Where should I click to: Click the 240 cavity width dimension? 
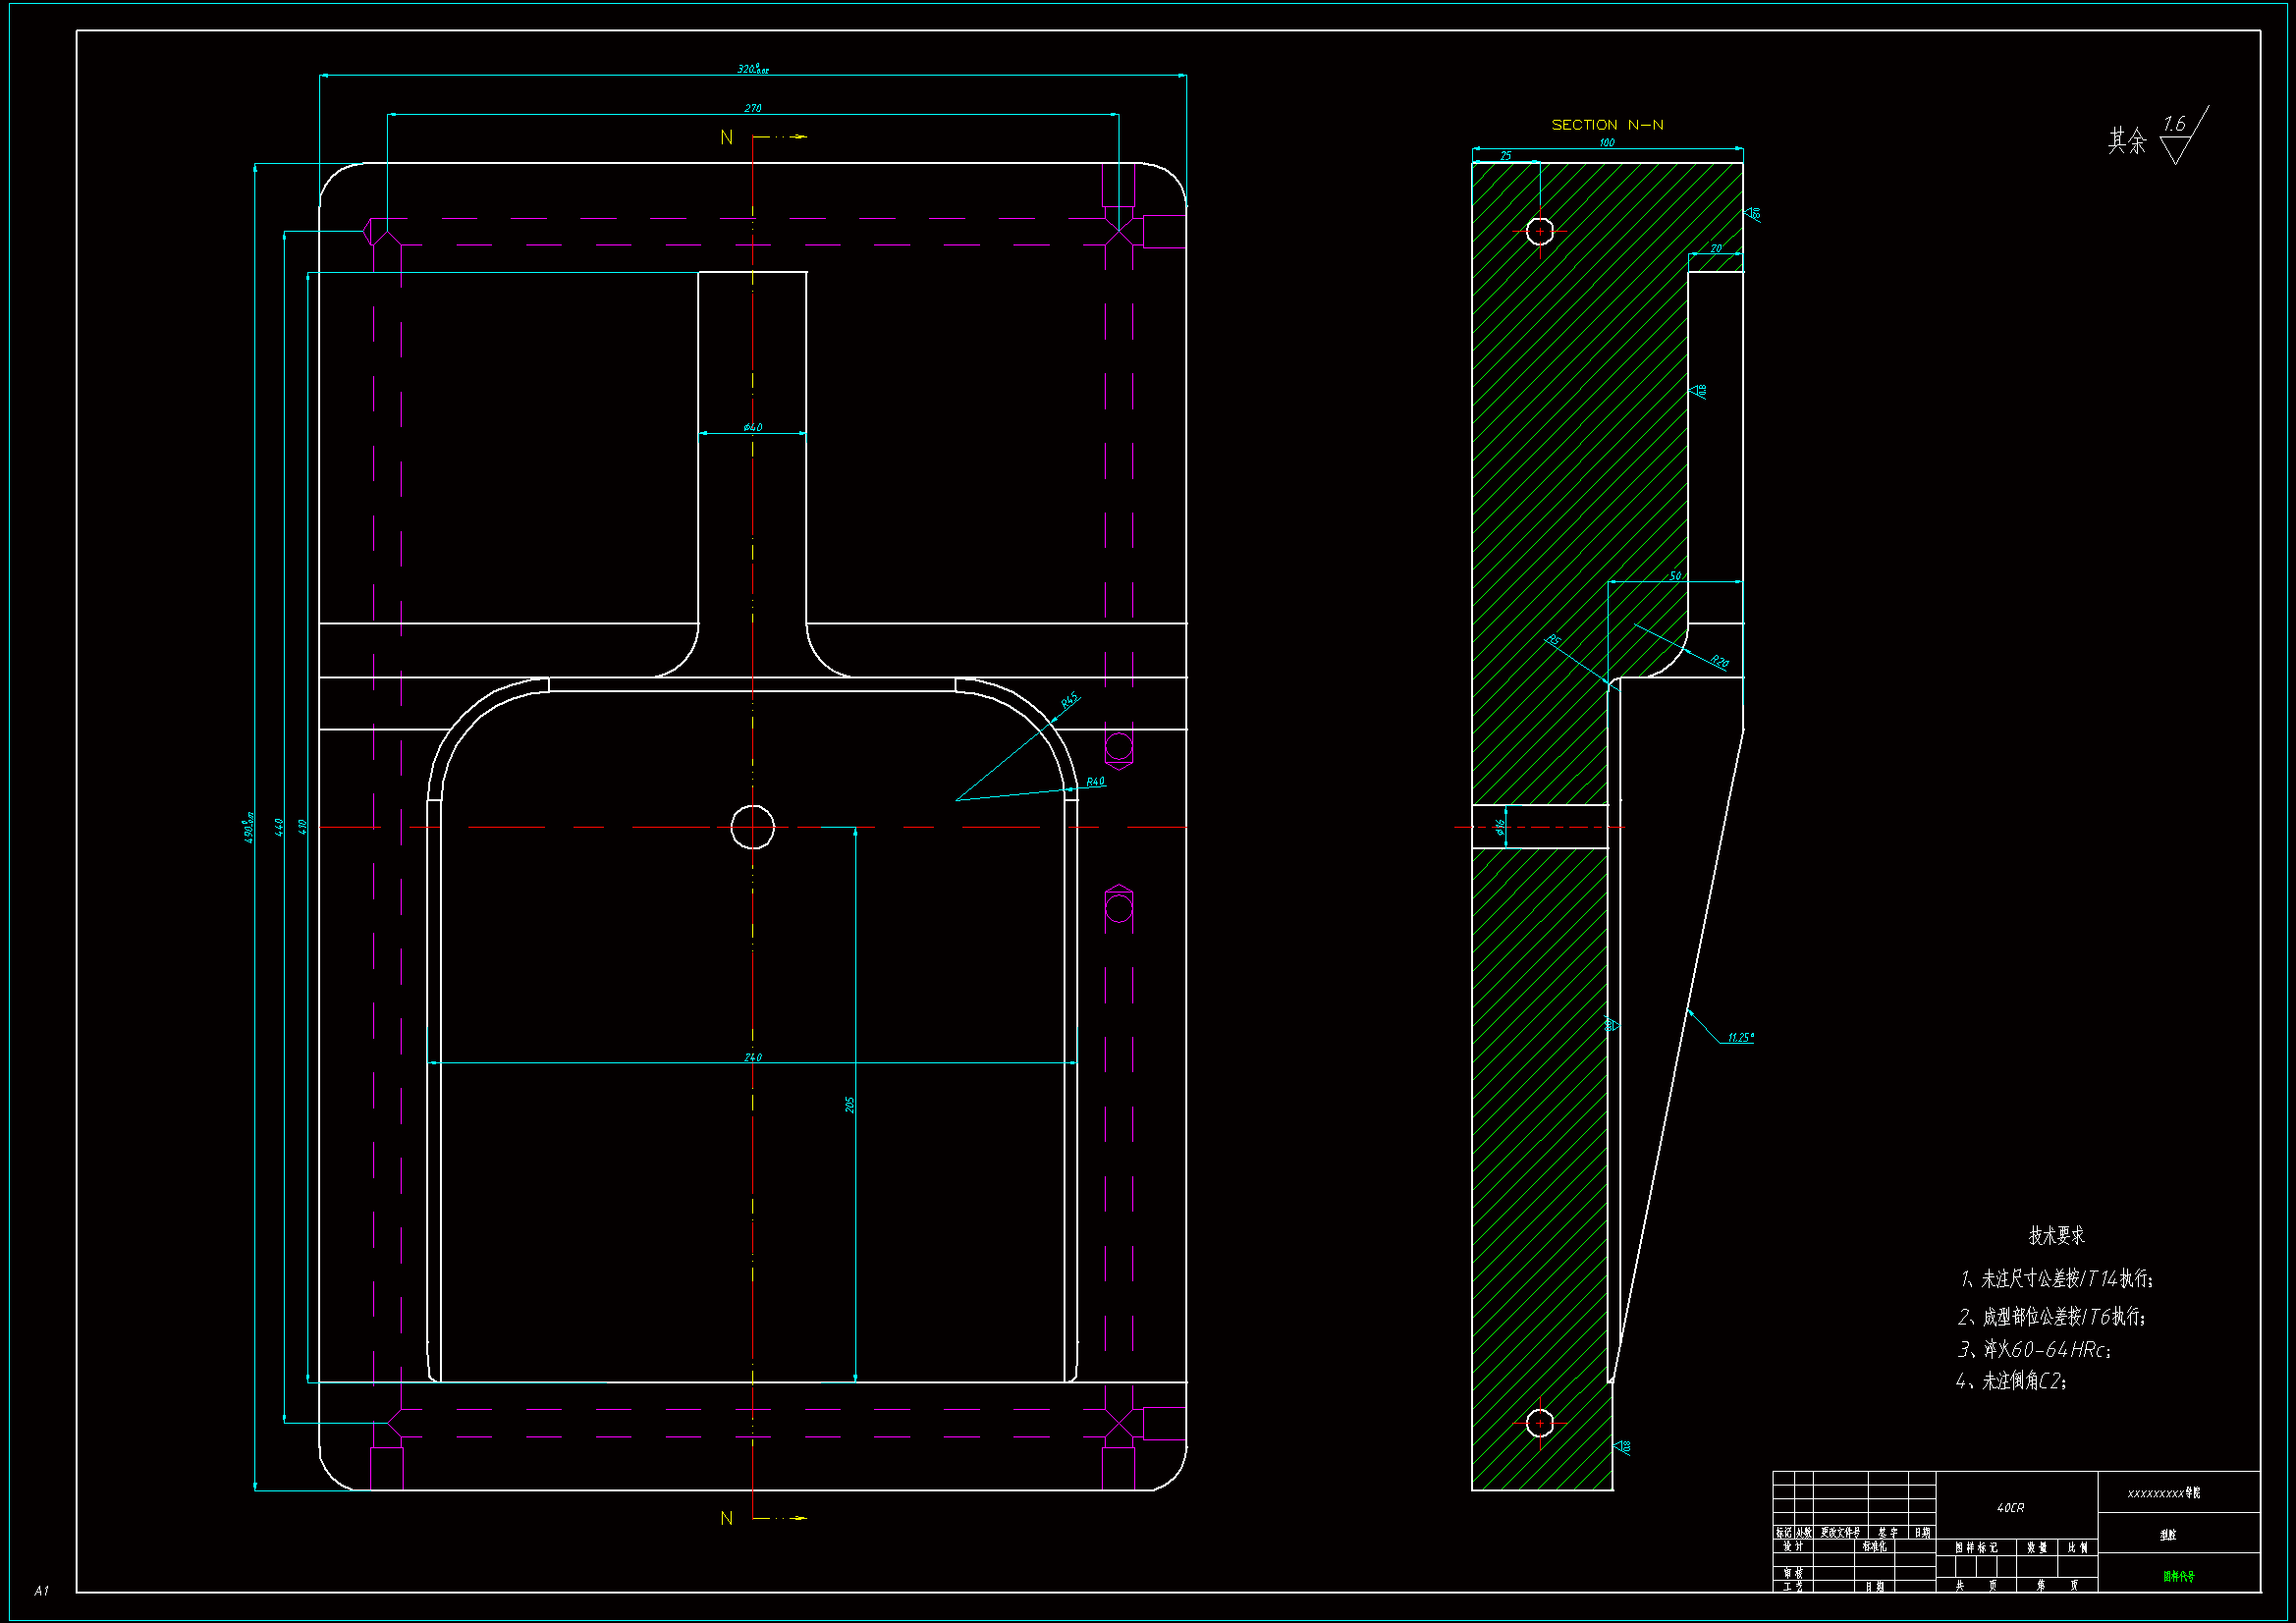point(753,1057)
